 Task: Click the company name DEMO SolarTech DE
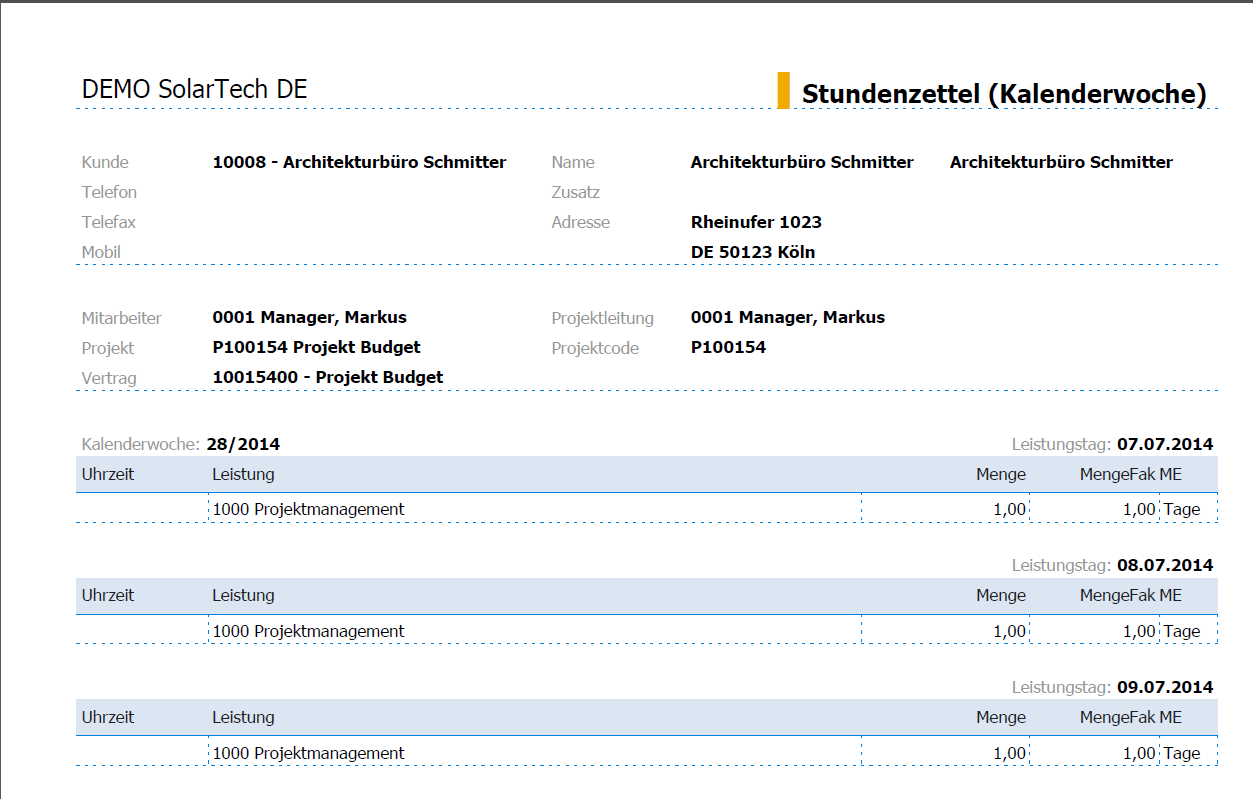[194, 89]
